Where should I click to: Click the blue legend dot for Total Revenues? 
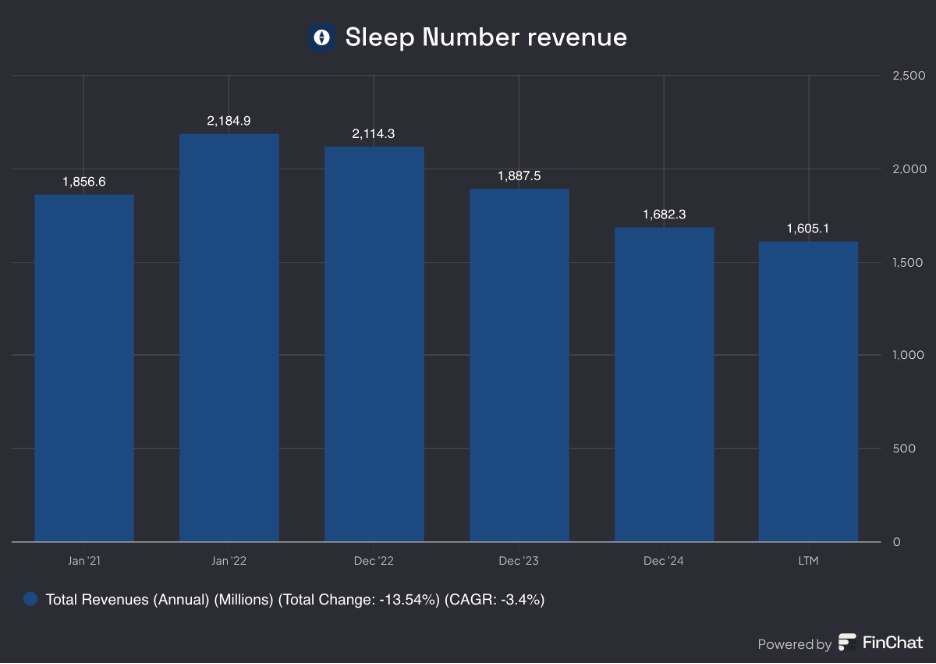(30, 599)
